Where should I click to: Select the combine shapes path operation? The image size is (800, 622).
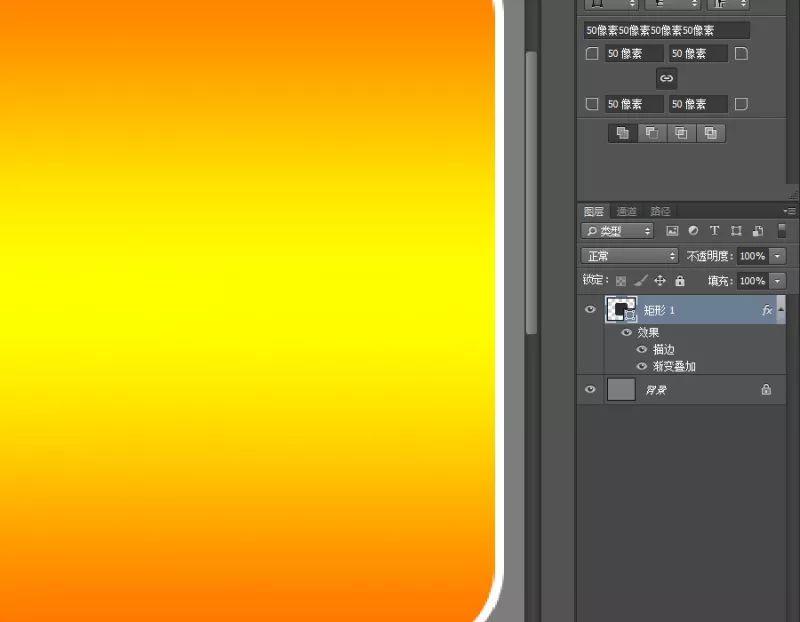[x=622, y=133]
